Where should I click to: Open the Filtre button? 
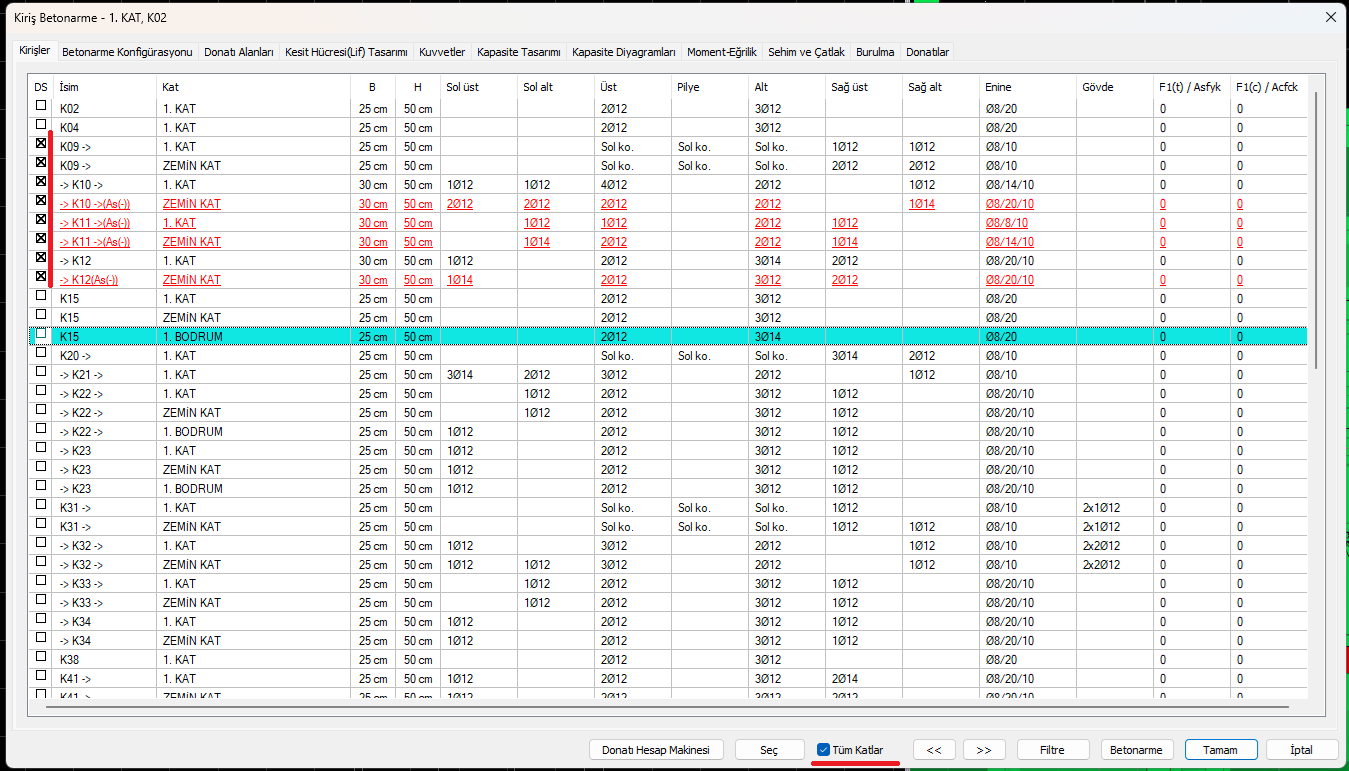click(1052, 750)
